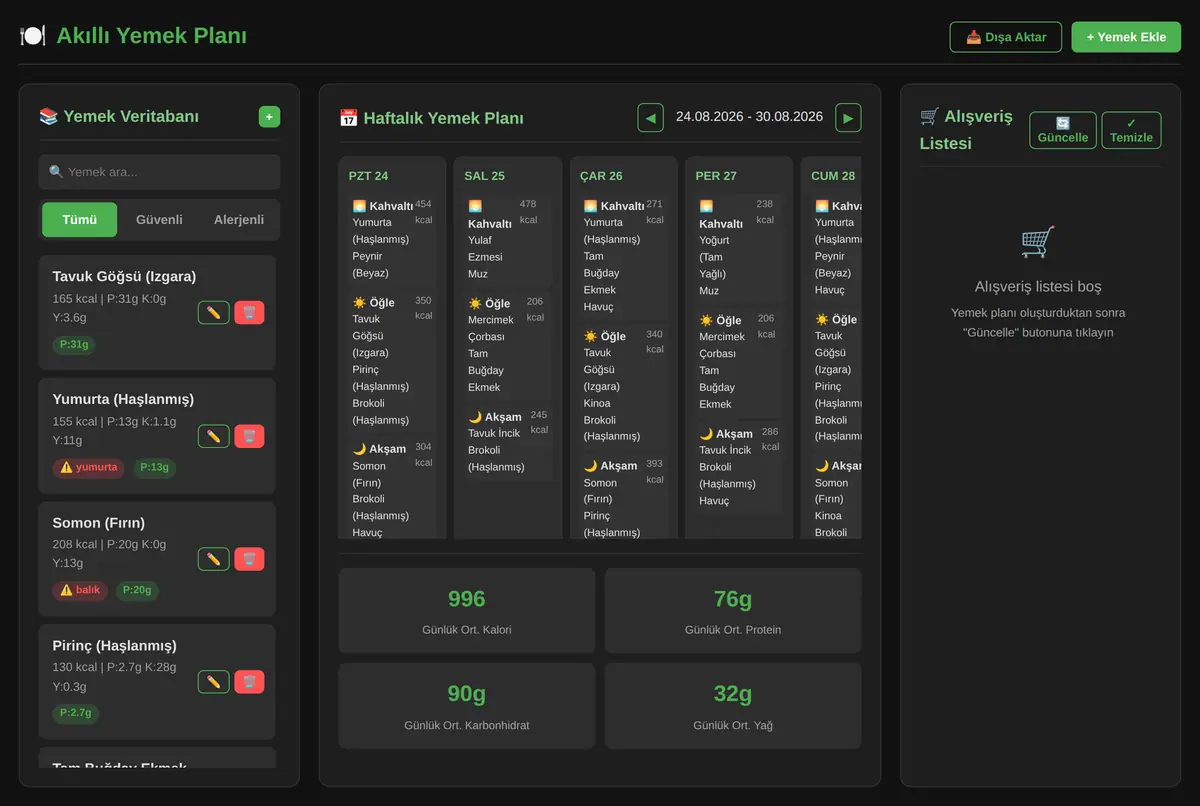Show all foods with Tümü tab
Image resolution: width=1200 pixels, height=806 pixels.
point(79,219)
